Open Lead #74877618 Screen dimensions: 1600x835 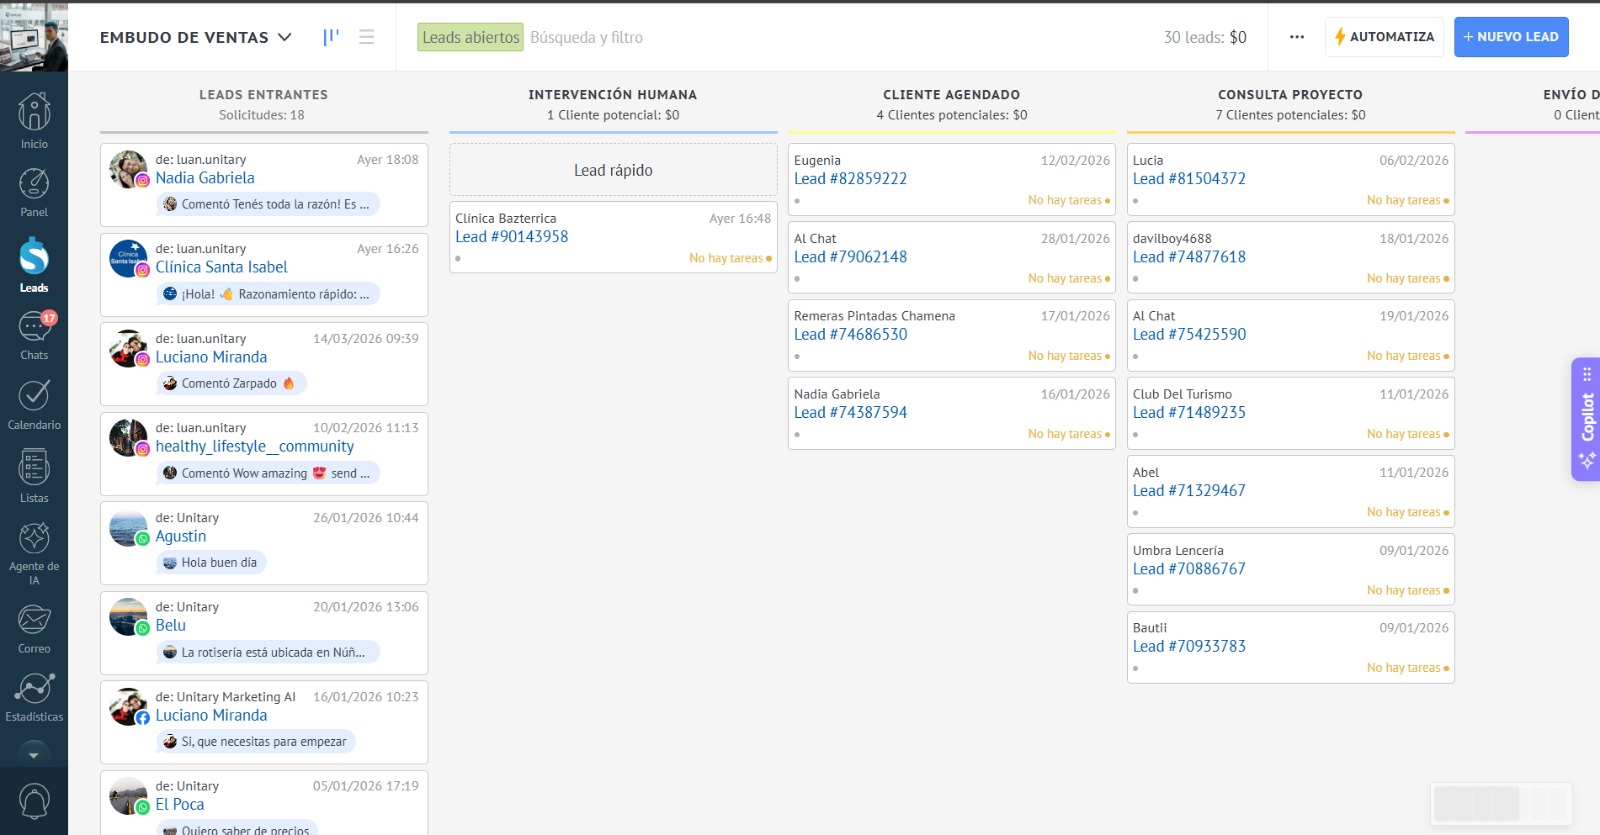coord(1189,257)
